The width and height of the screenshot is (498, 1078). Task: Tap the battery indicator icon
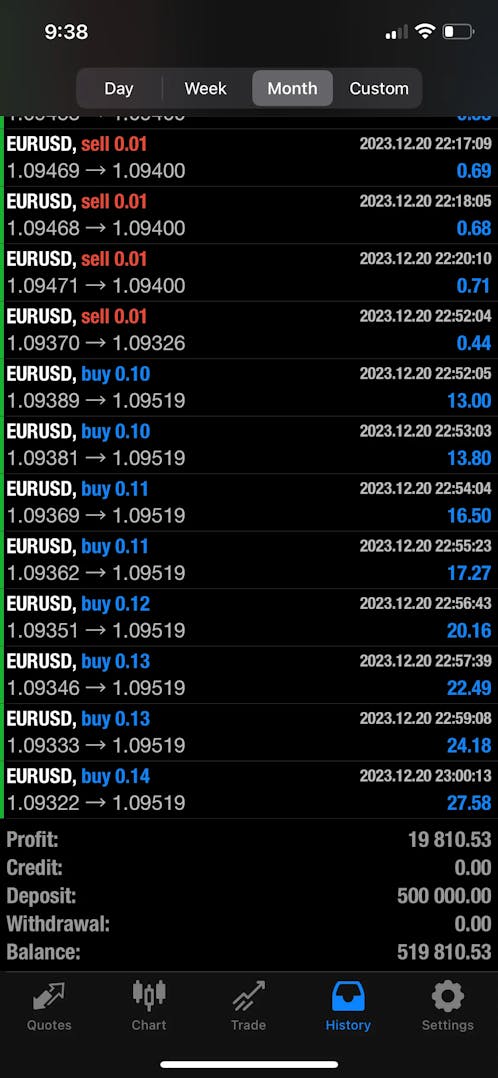coord(459,32)
